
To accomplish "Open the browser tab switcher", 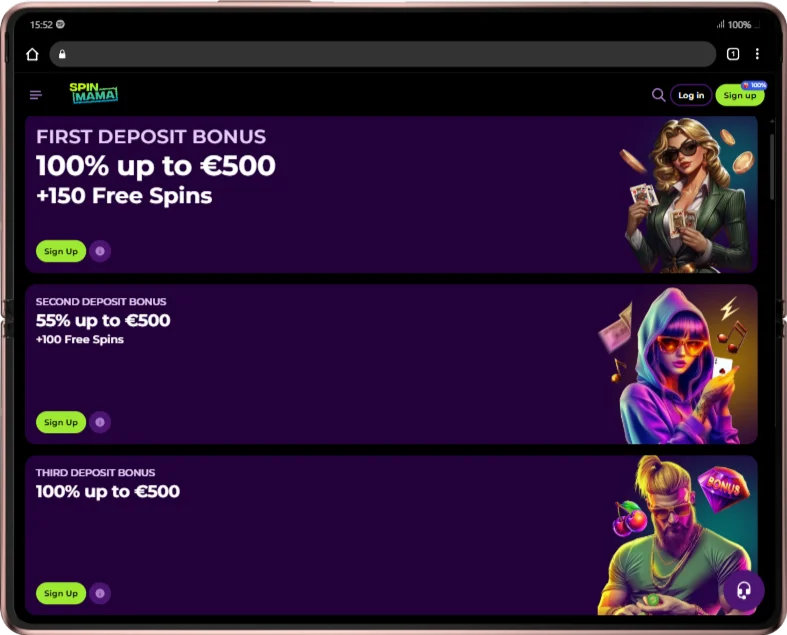I will click(x=733, y=54).
